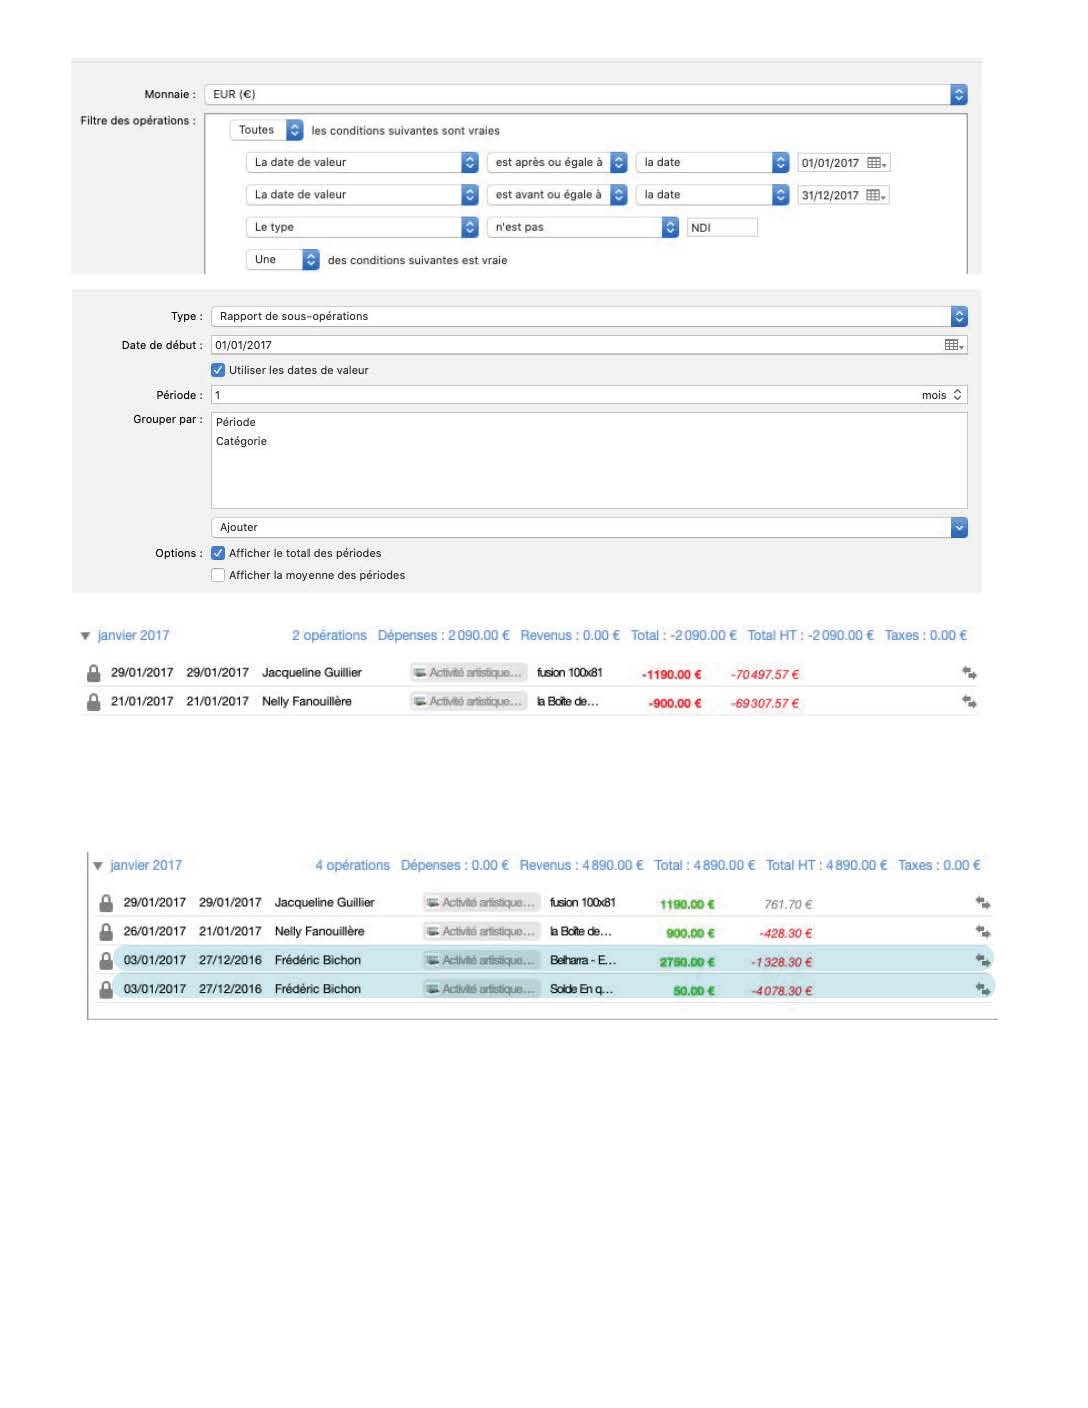Collapse the first janvier 2017 group
This screenshot has height=1408, width=1088.
point(86,636)
